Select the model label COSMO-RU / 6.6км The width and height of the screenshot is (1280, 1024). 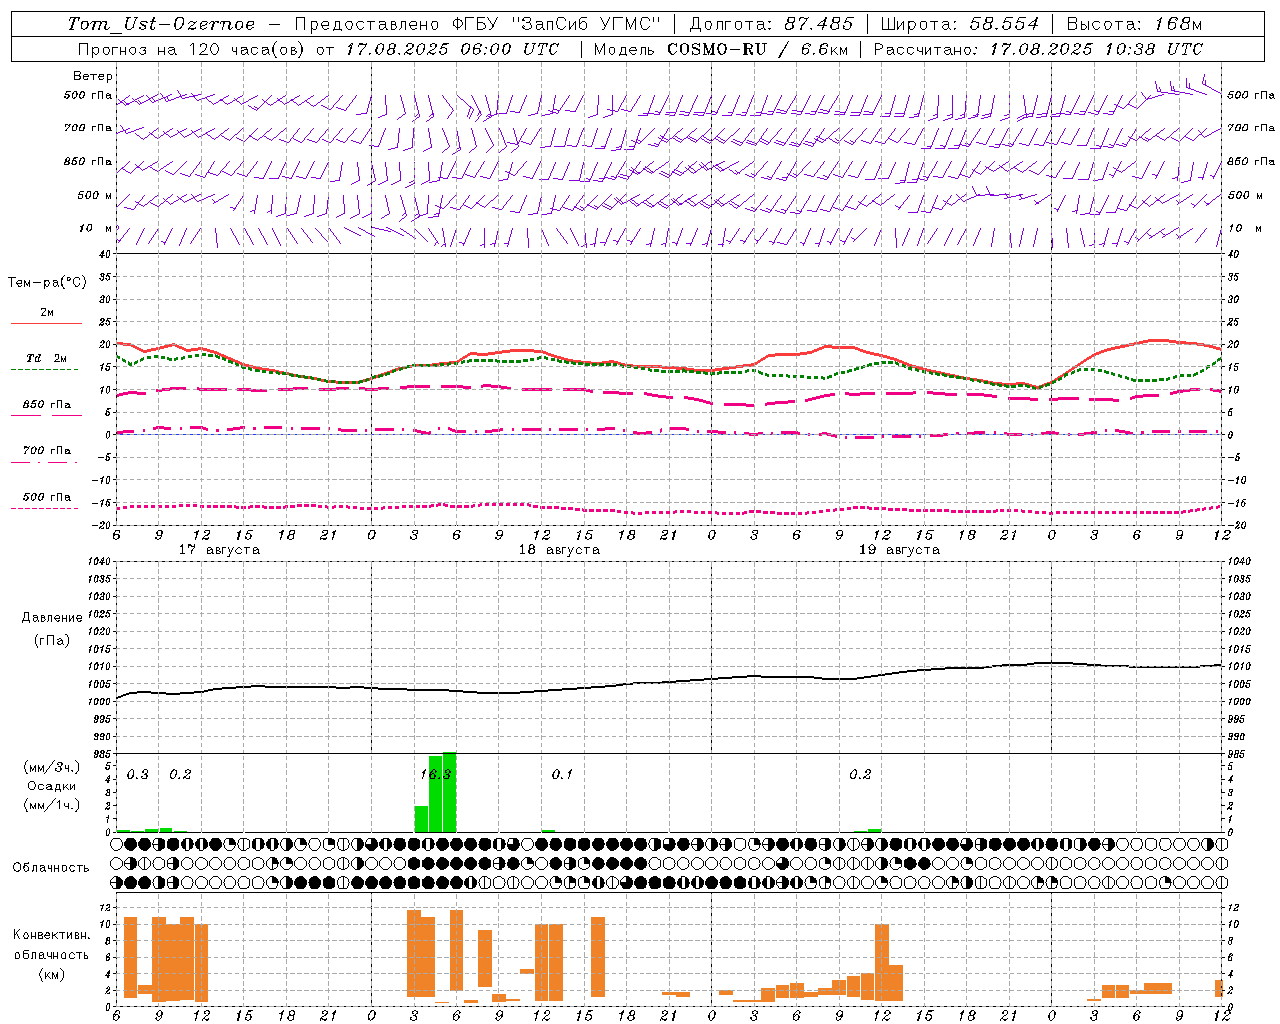tap(757, 49)
